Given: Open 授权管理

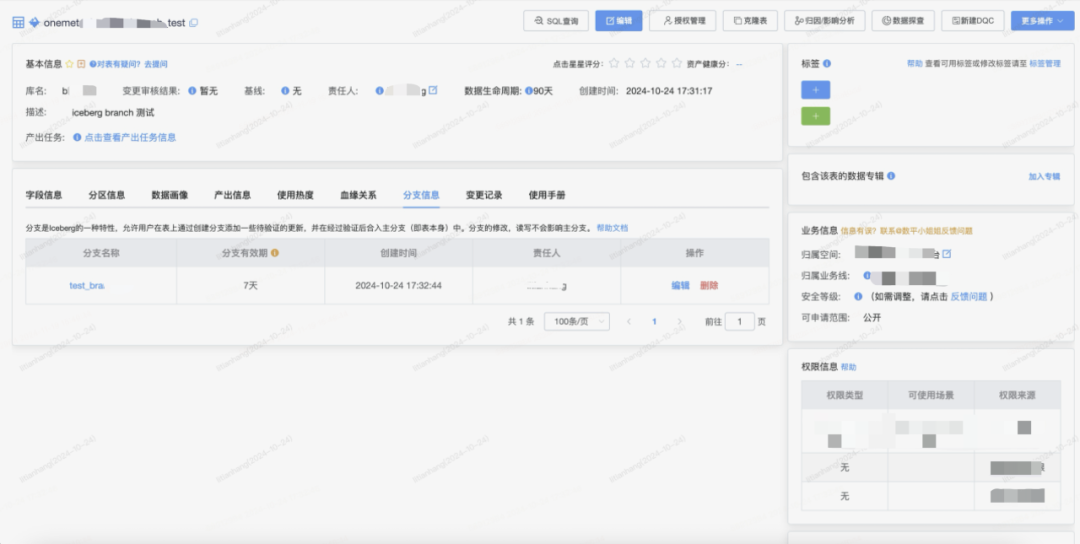Looking at the screenshot, I should pos(683,21).
